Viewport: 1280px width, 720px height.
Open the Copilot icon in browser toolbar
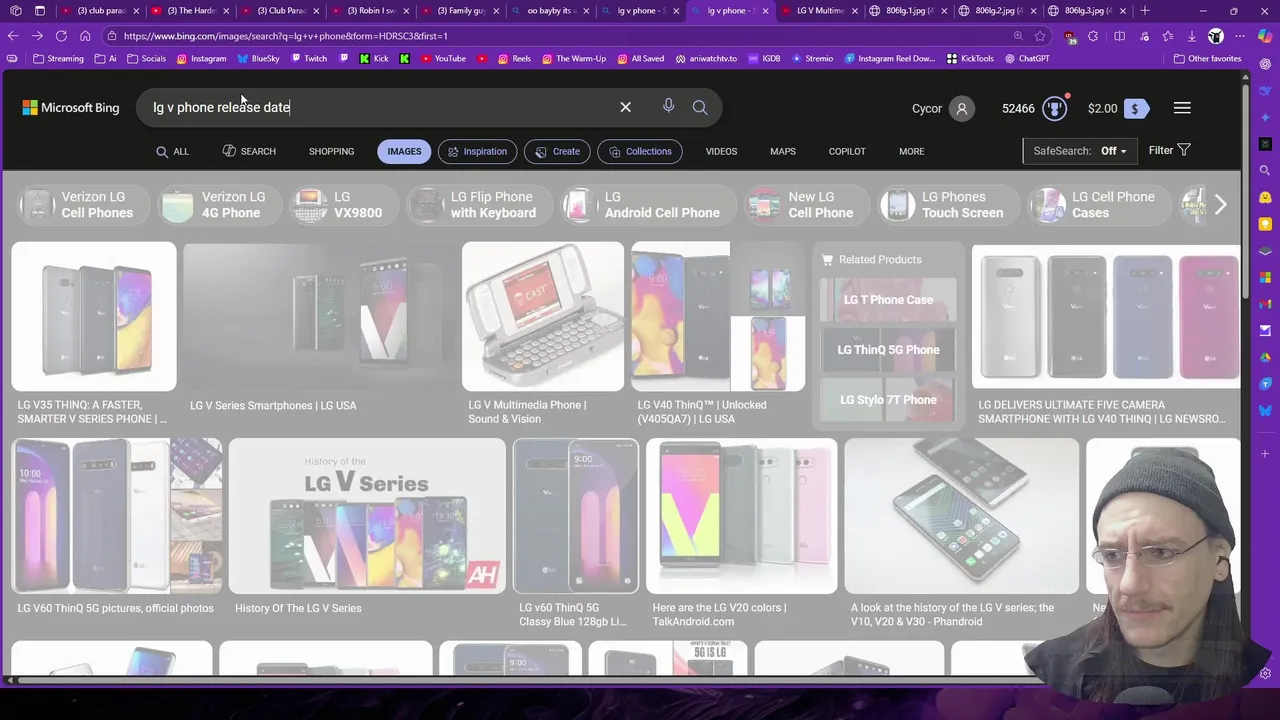pyautogui.click(x=1265, y=36)
